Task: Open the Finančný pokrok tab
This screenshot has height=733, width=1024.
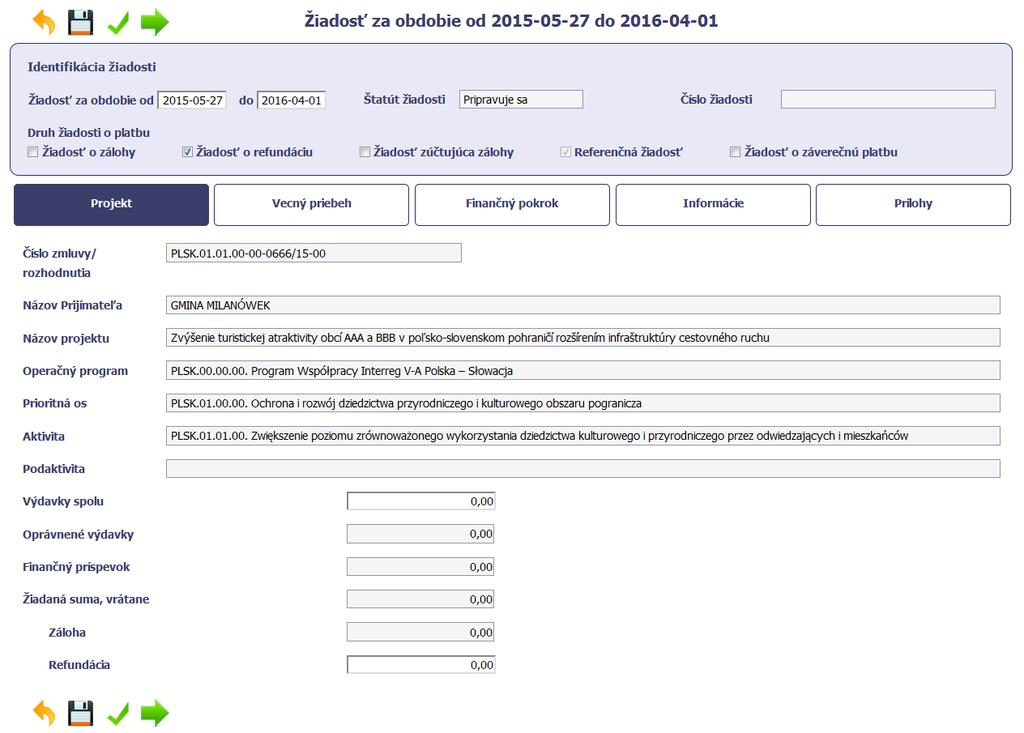Action: coord(512,204)
